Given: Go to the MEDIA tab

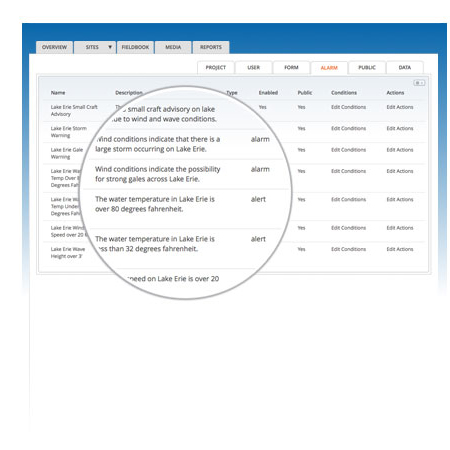Looking at the screenshot, I should [x=173, y=47].
